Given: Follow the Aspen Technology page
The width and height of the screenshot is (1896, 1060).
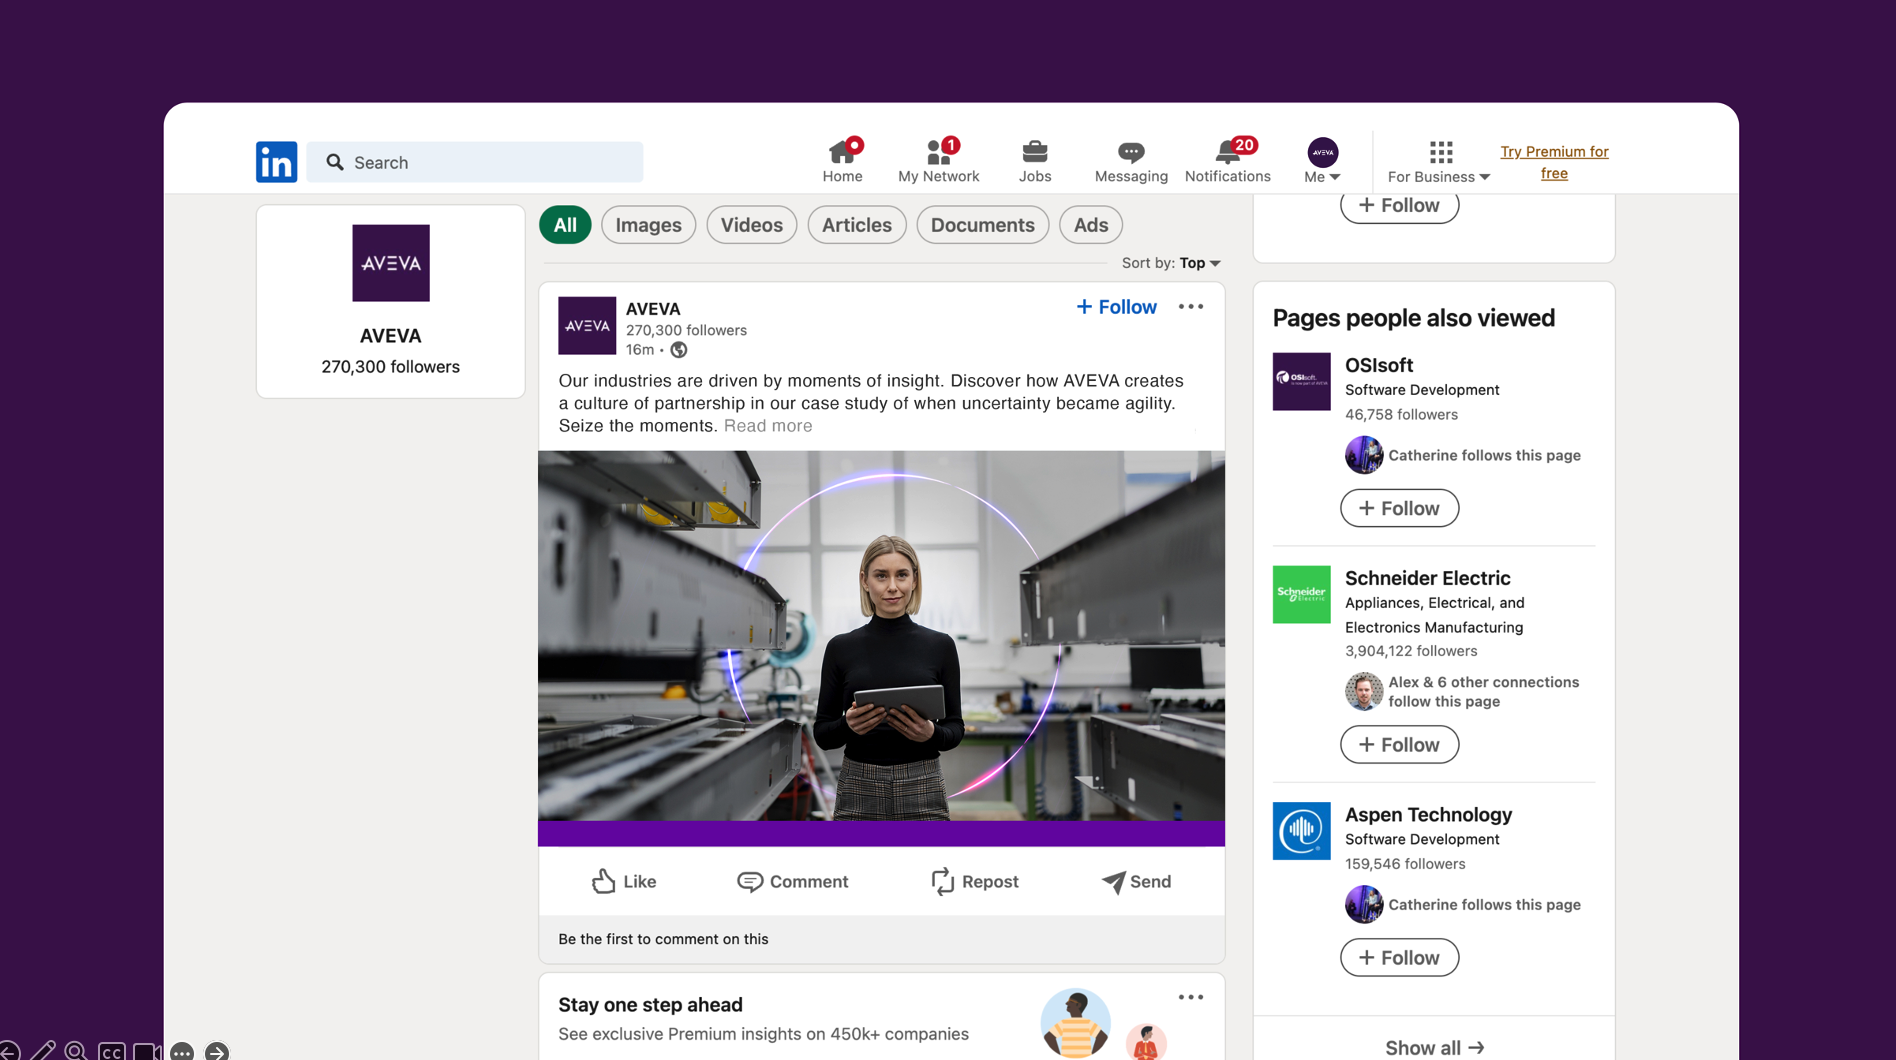Looking at the screenshot, I should pos(1399,958).
